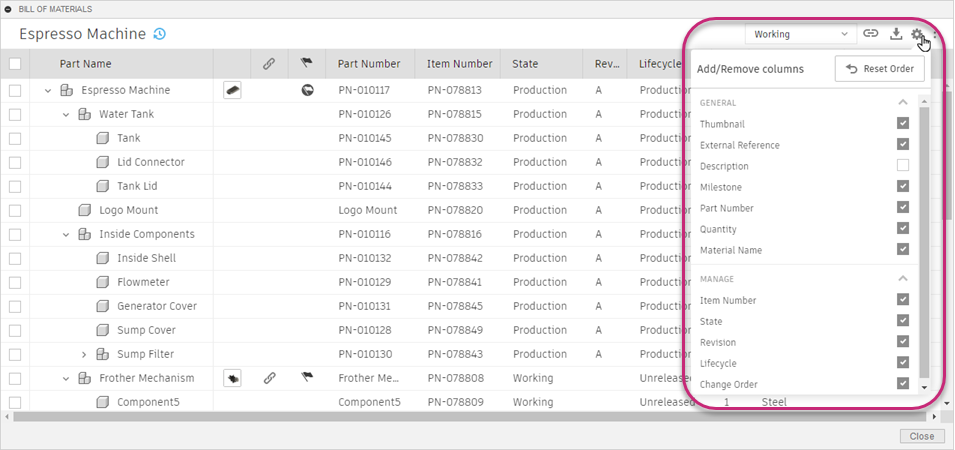
Task: Open the gear settings icon
Action: [917, 34]
